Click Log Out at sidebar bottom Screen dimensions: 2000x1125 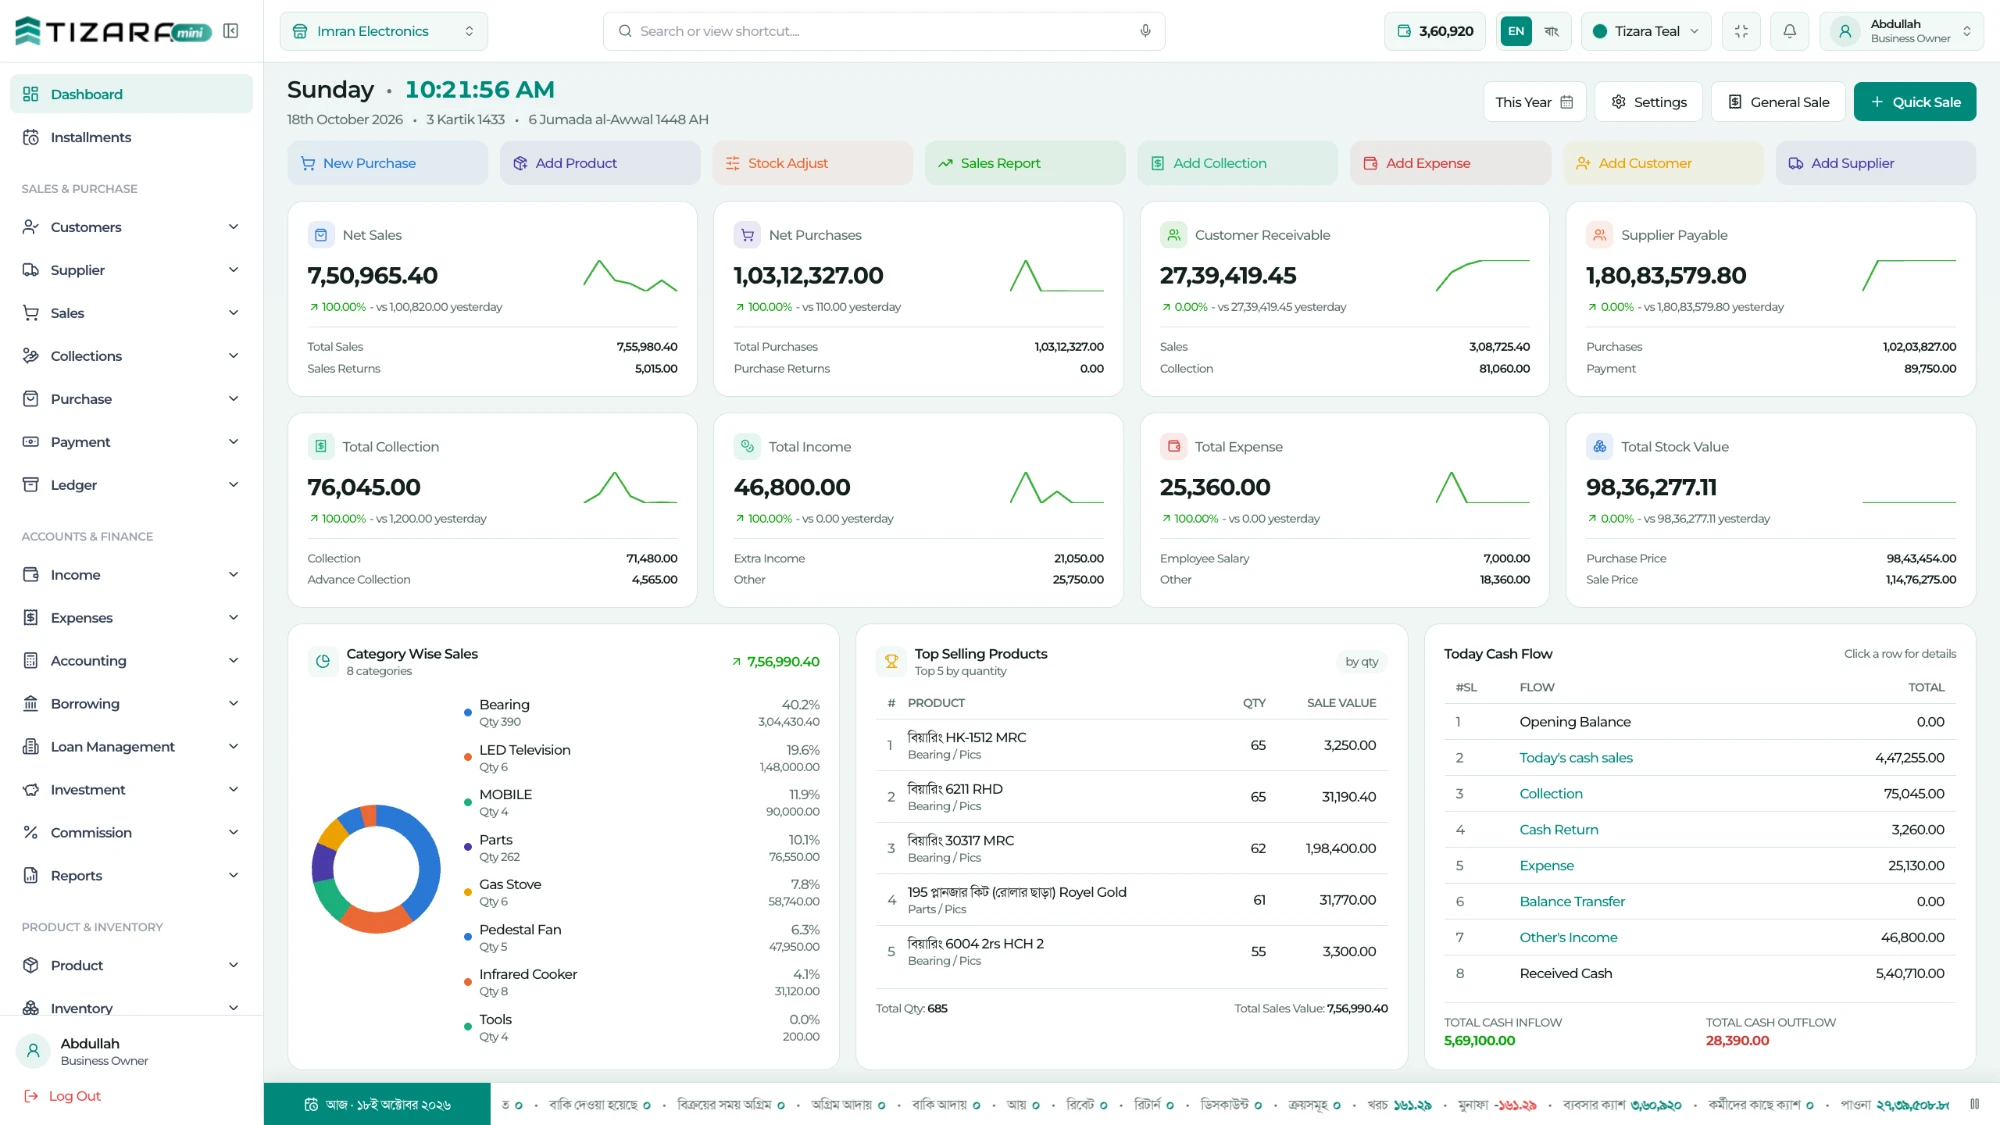click(x=63, y=1096)
